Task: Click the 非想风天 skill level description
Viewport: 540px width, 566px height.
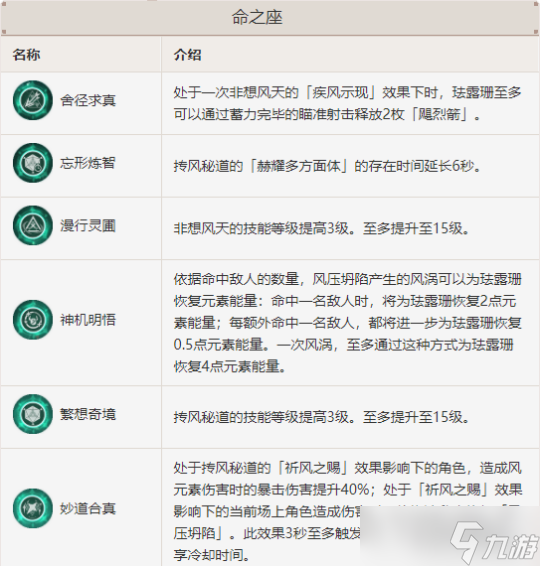Action: point(321,228)
